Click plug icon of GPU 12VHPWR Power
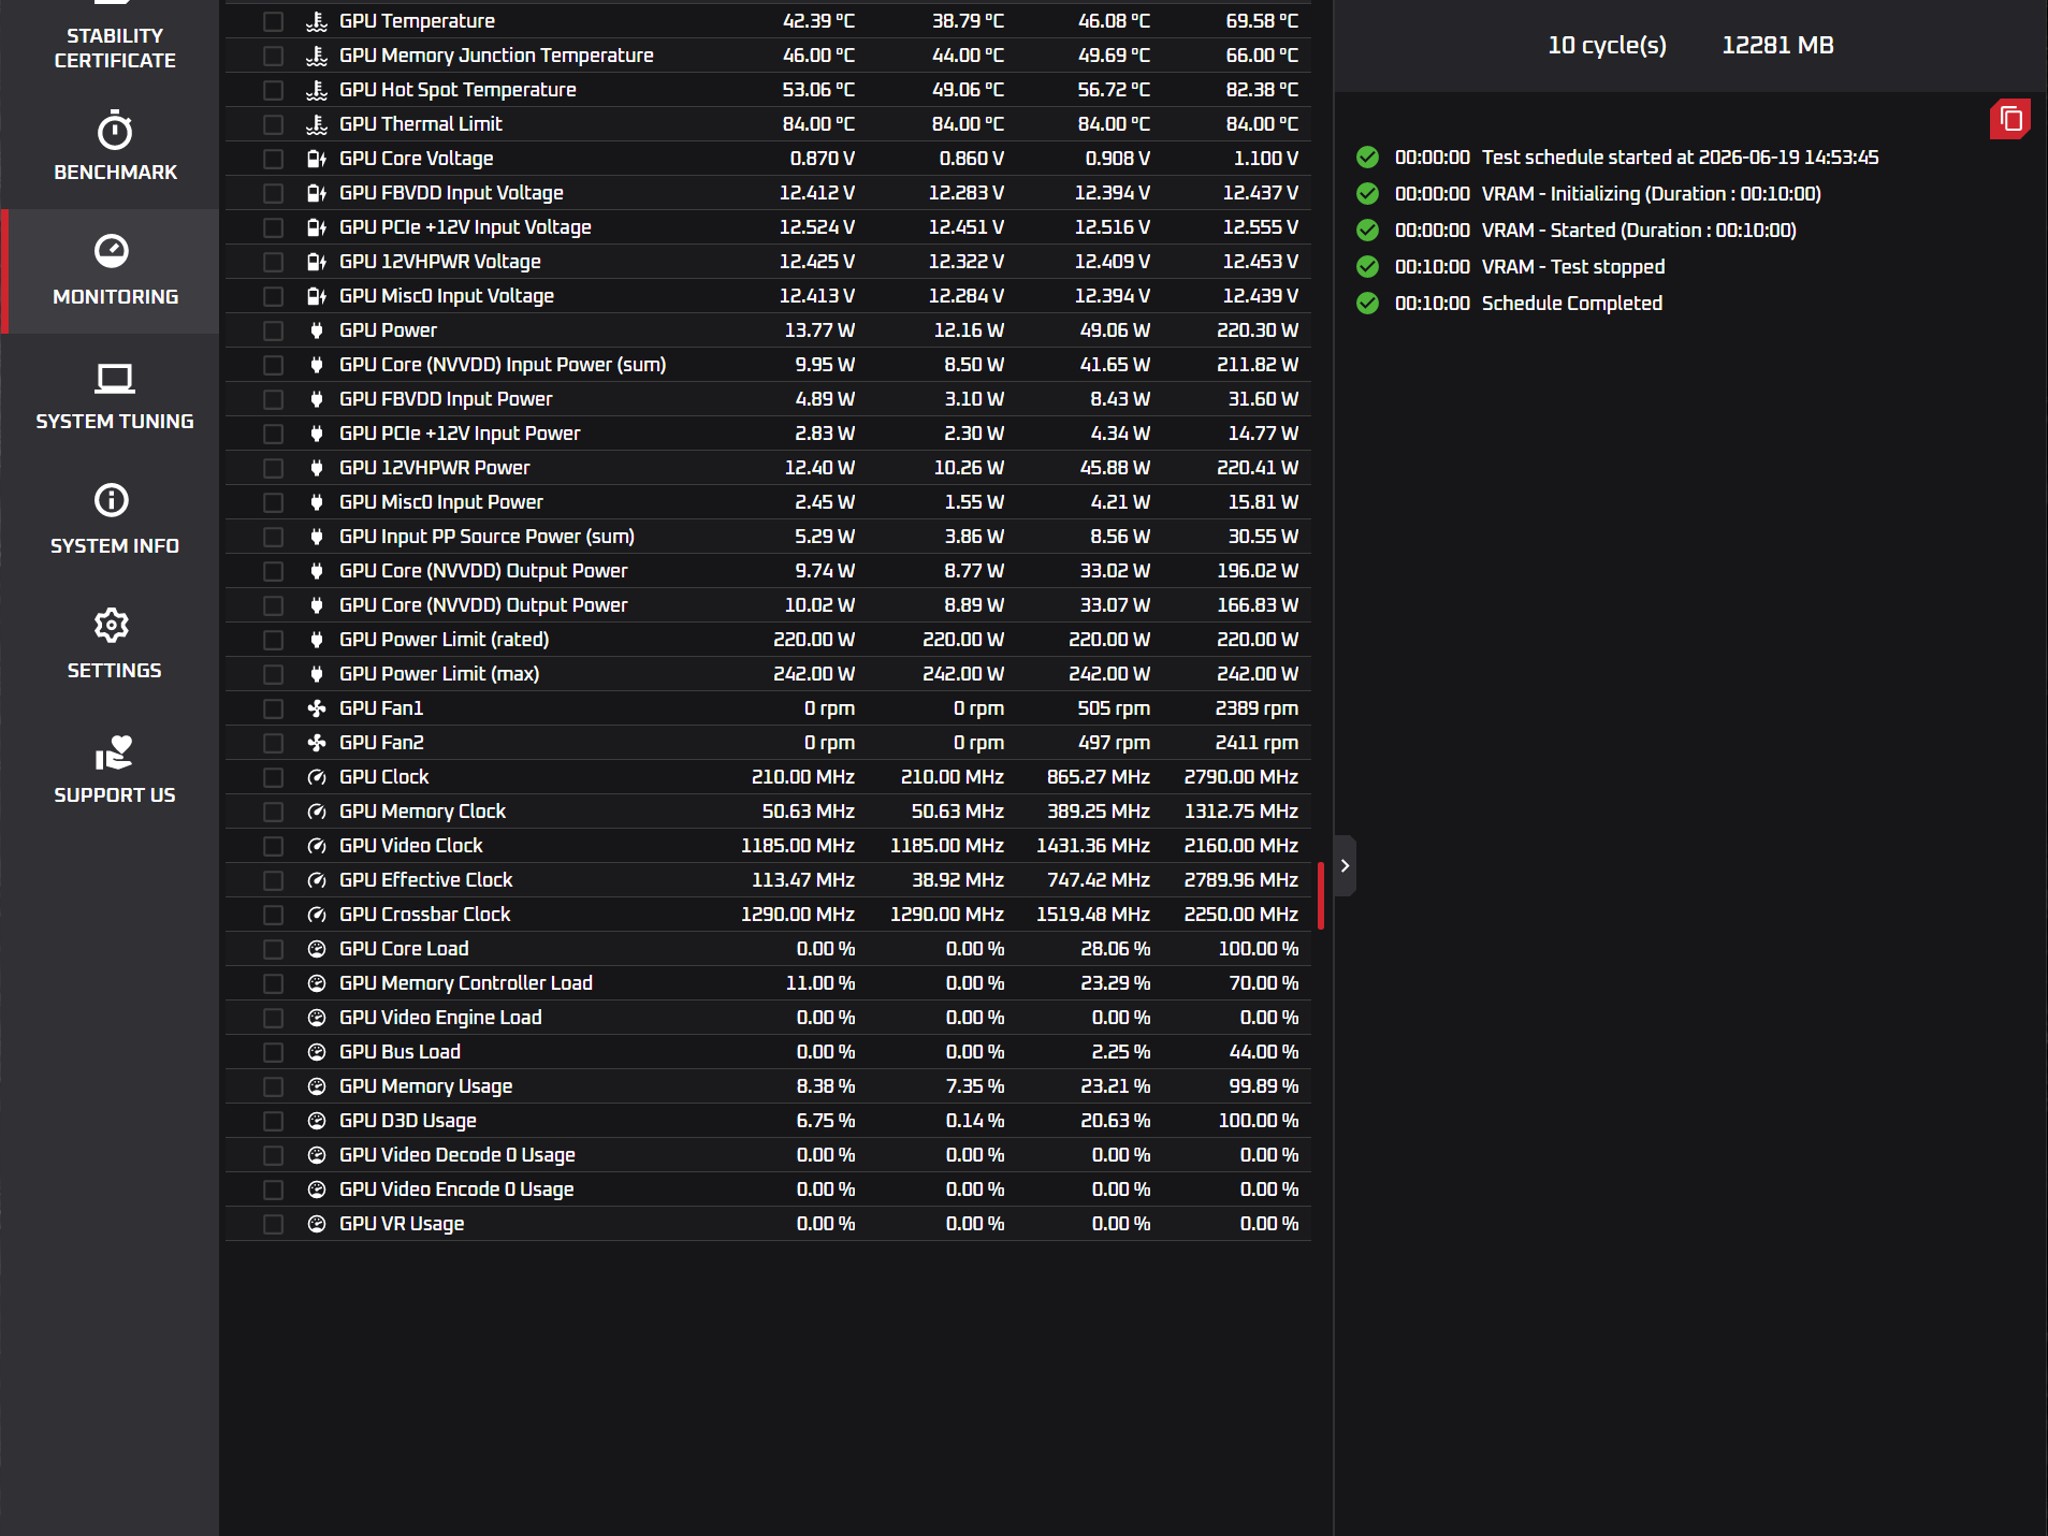Image resolution: width=2048 pixels, height=1536 pixels. (x=316, y=468)
